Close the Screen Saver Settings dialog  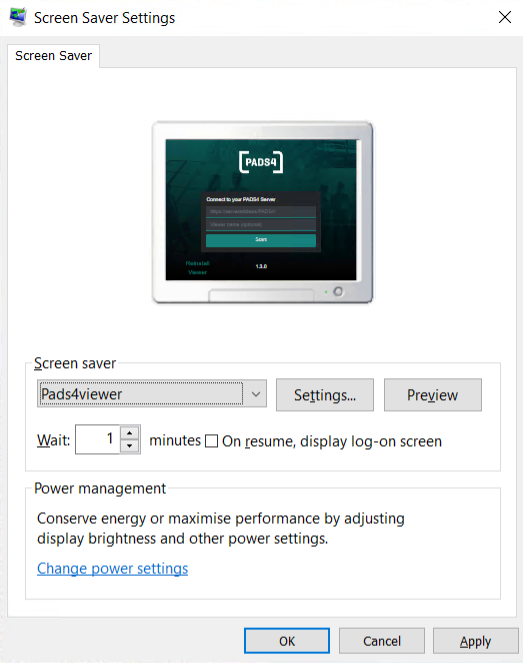(x=505, y=17)
